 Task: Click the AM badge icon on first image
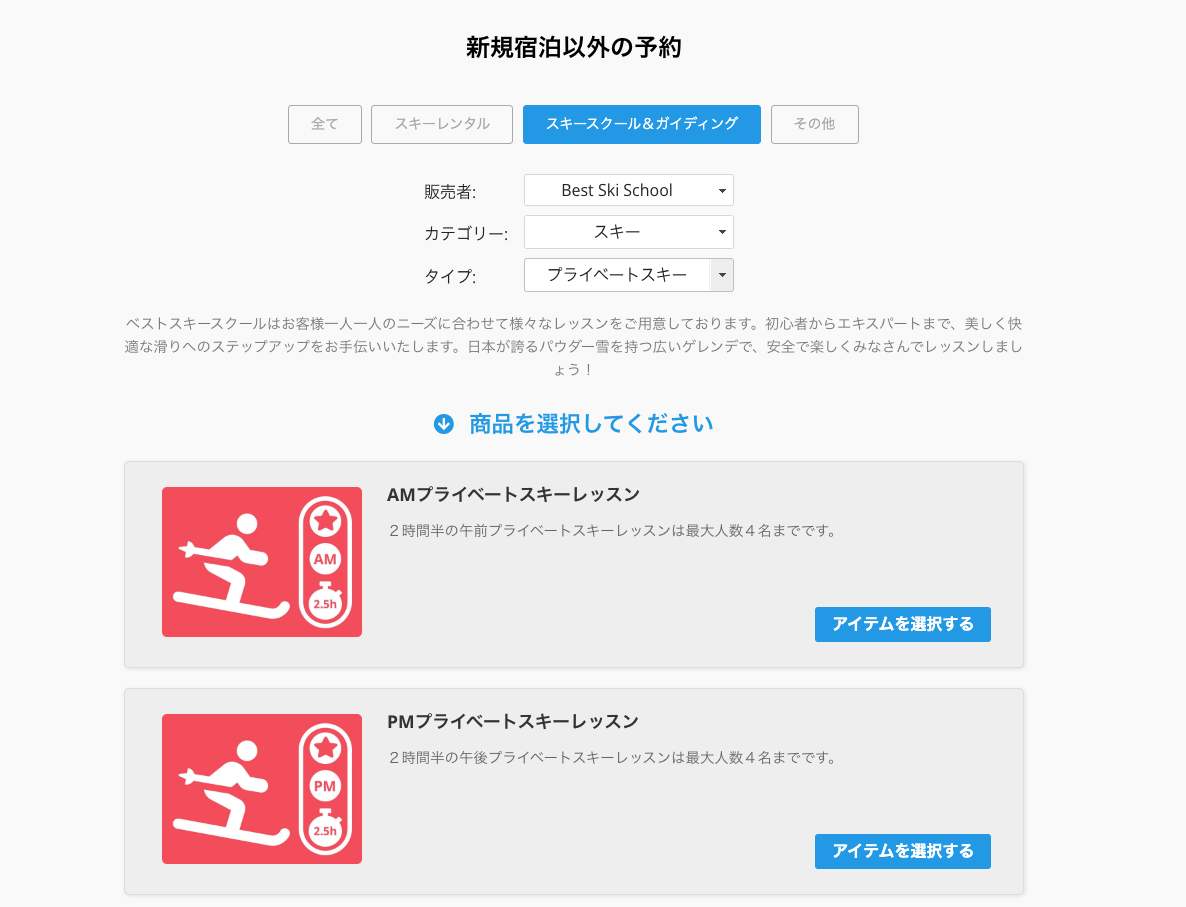click(x=325, y=560)
